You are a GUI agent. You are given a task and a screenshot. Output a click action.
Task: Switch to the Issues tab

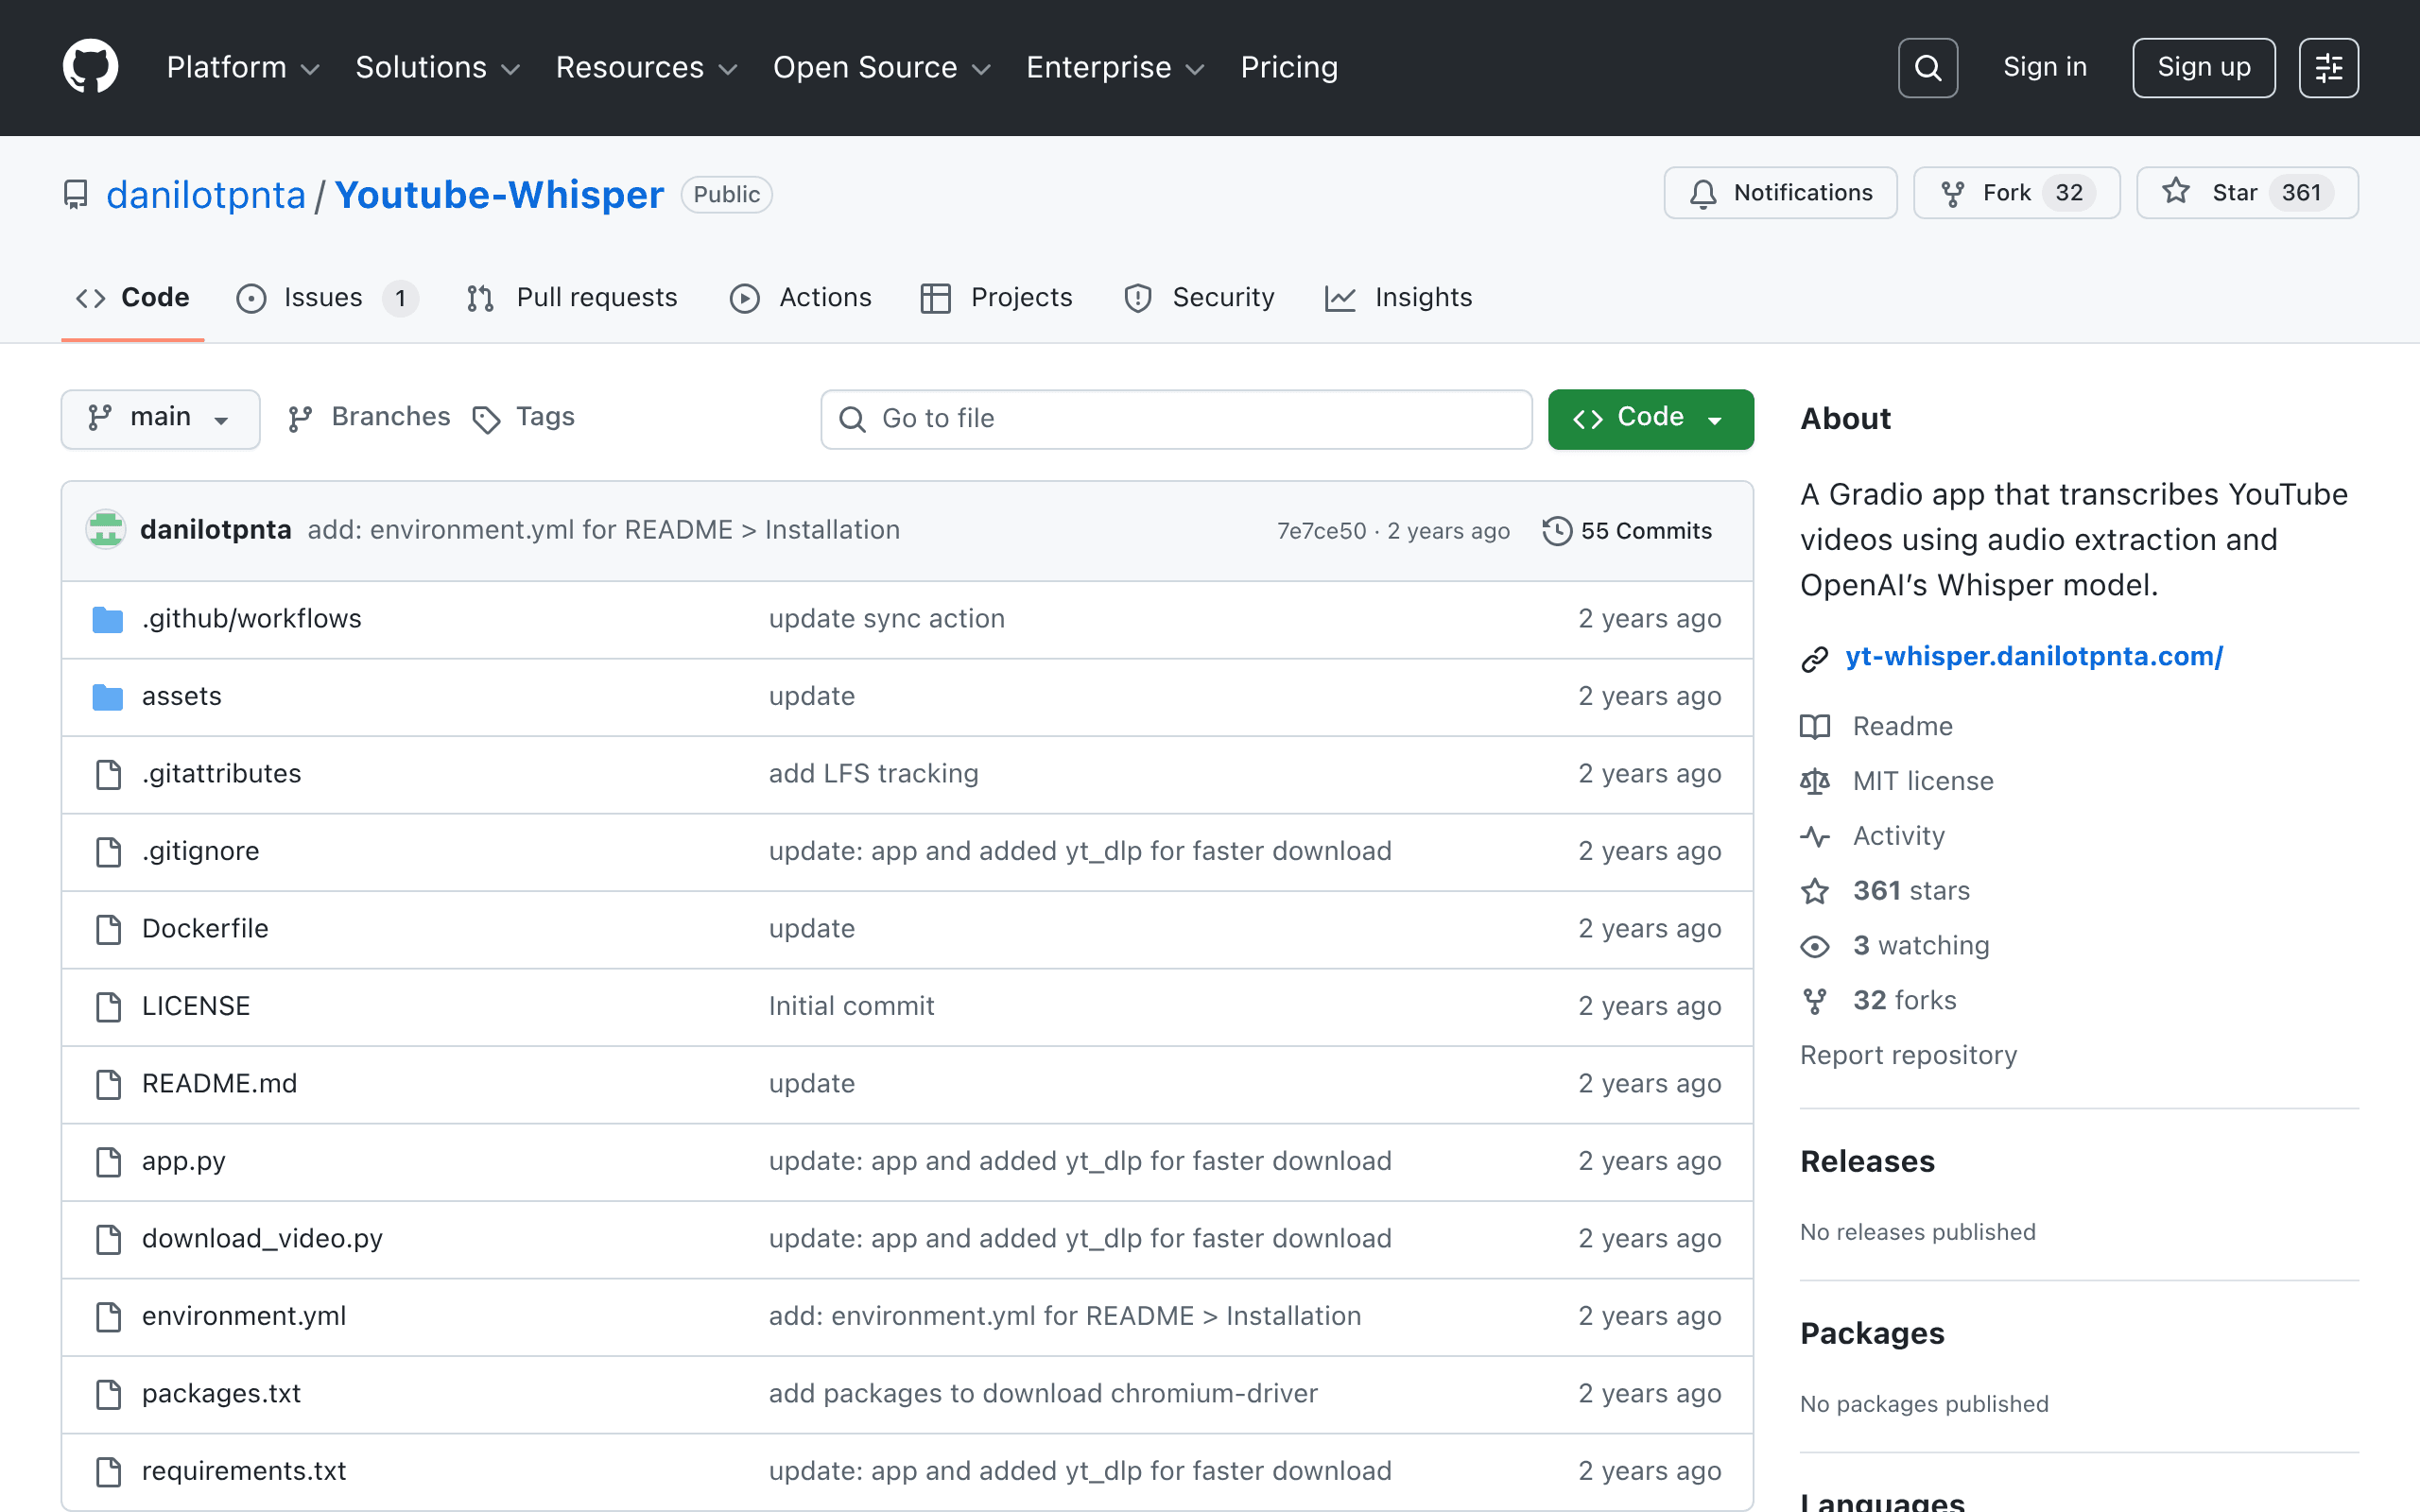coord(326,298)
